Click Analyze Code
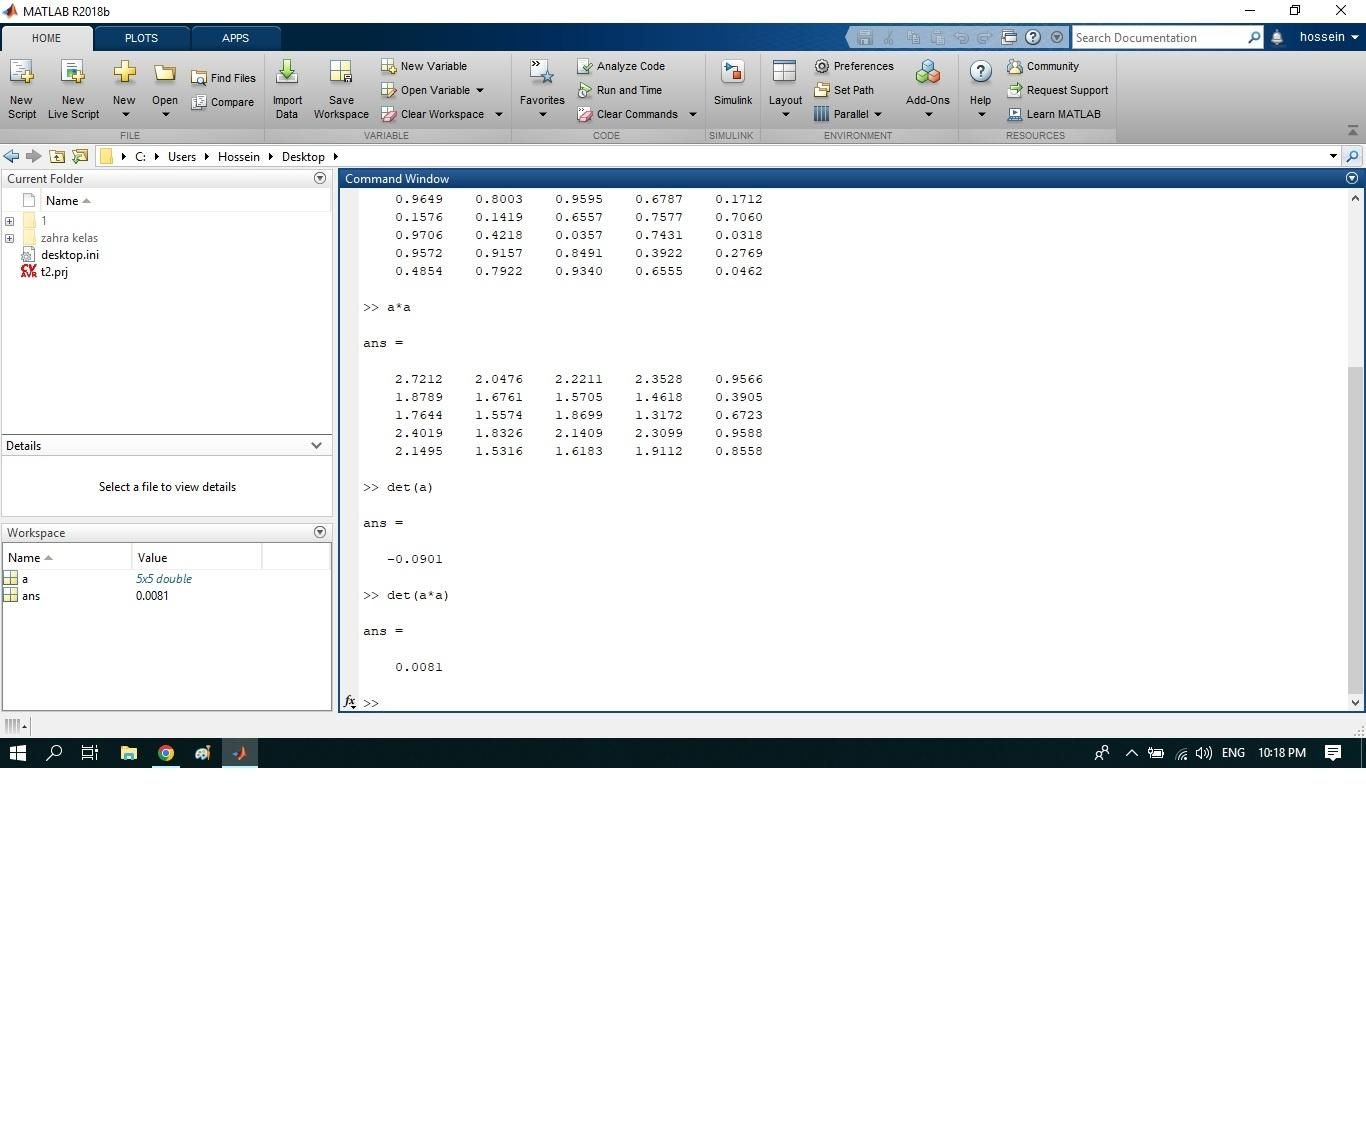 coord(621,66)
